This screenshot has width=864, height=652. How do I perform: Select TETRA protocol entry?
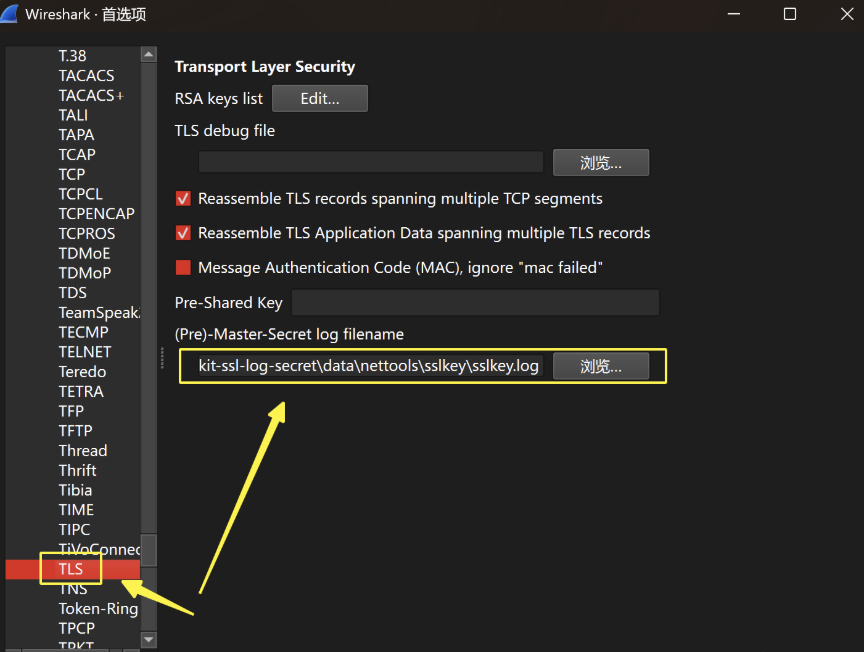point(81,392)
